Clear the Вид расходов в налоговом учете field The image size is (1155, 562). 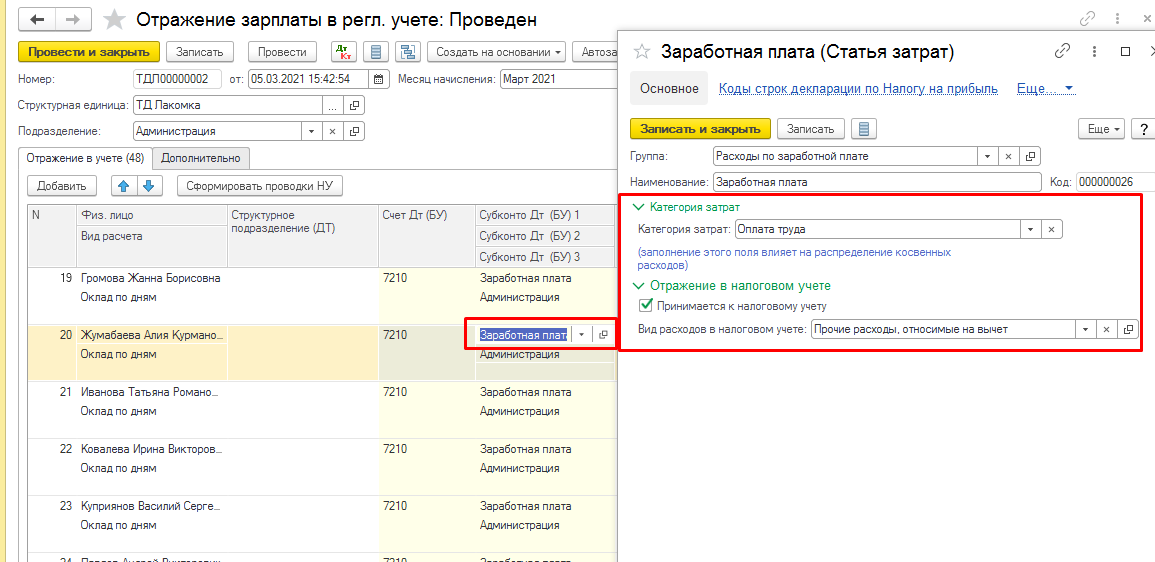pyautogui.click(x=1106, y=329)
